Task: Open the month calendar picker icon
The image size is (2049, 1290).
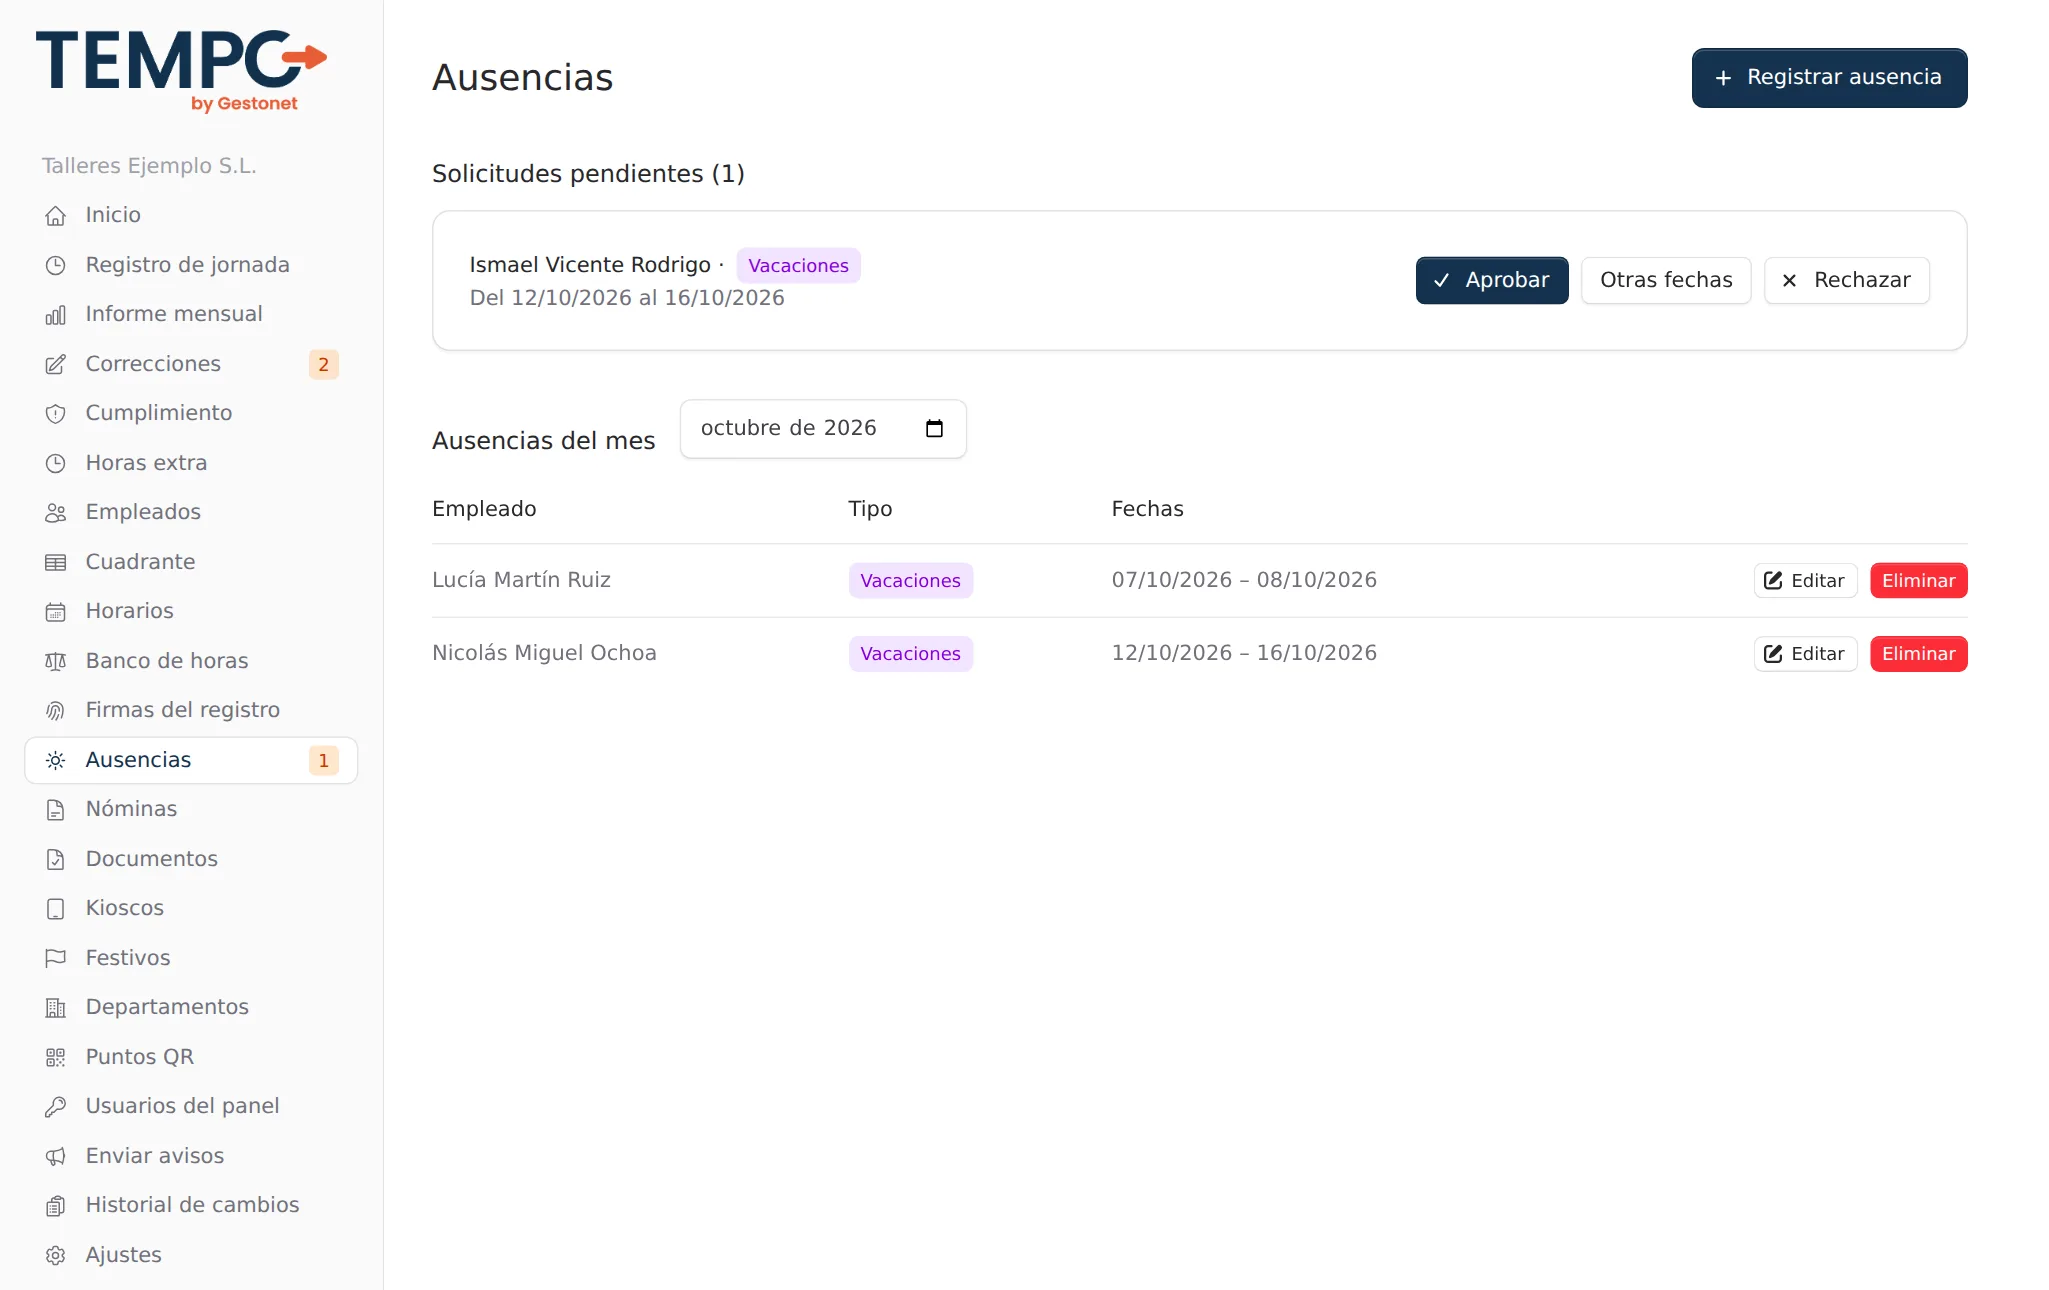Action: [934, 429]
